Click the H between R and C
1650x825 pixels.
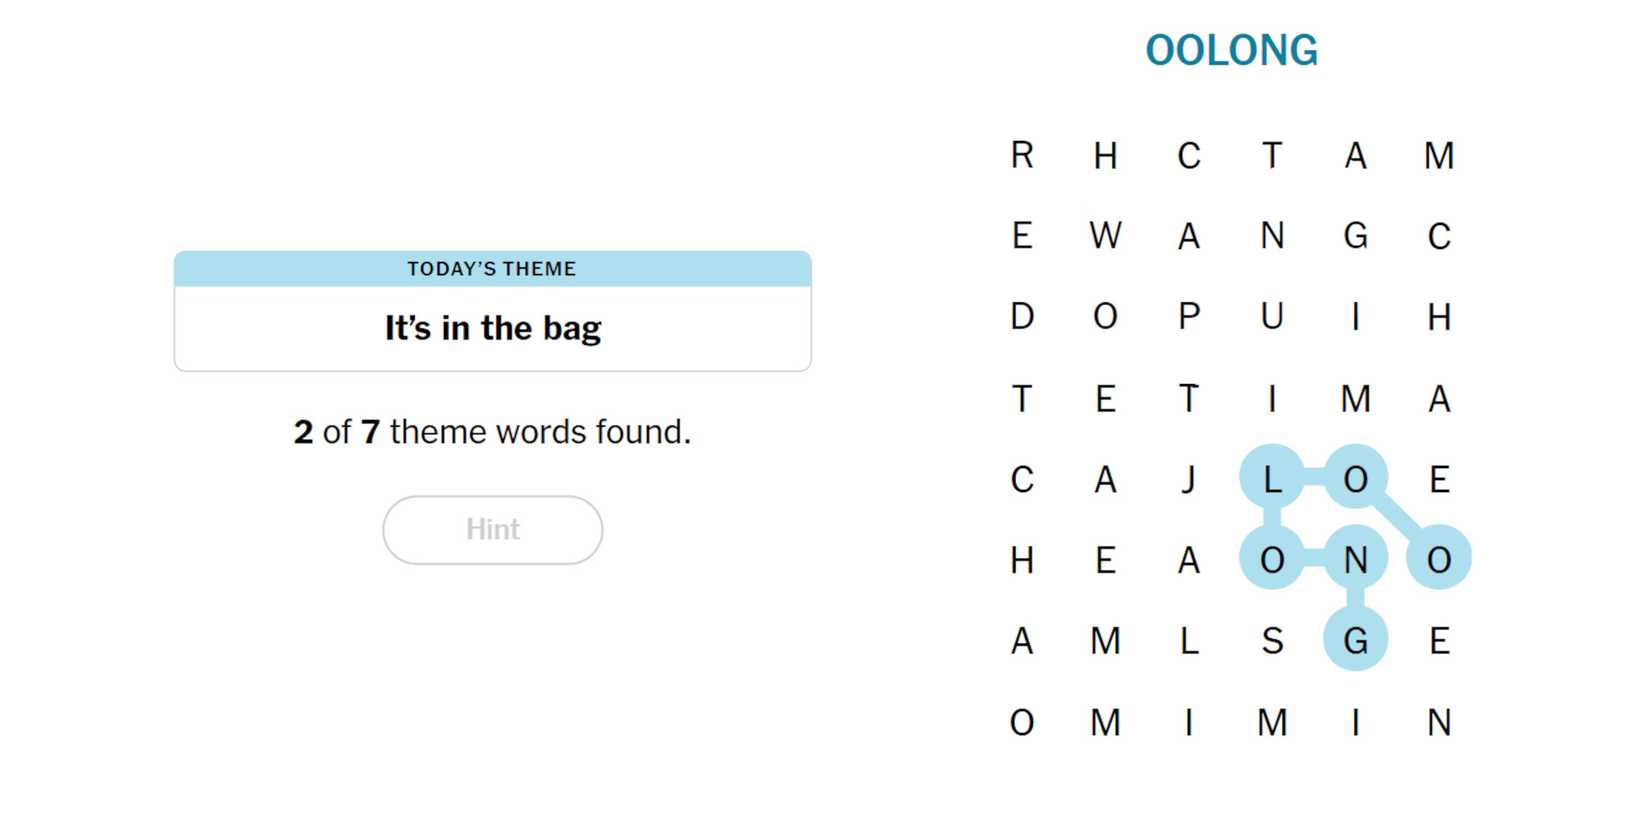(x=1105, y=155)
